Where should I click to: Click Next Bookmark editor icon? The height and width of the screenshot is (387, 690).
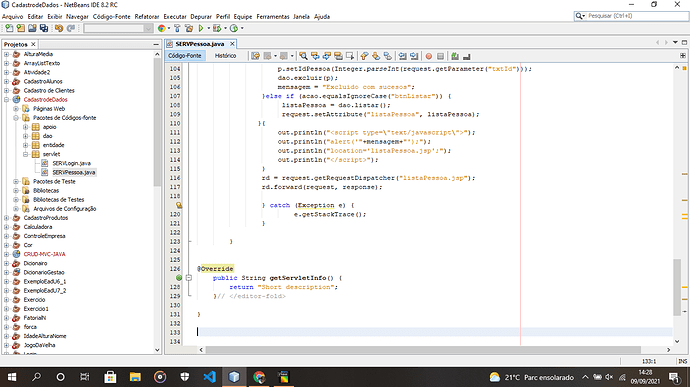[376, 56]
